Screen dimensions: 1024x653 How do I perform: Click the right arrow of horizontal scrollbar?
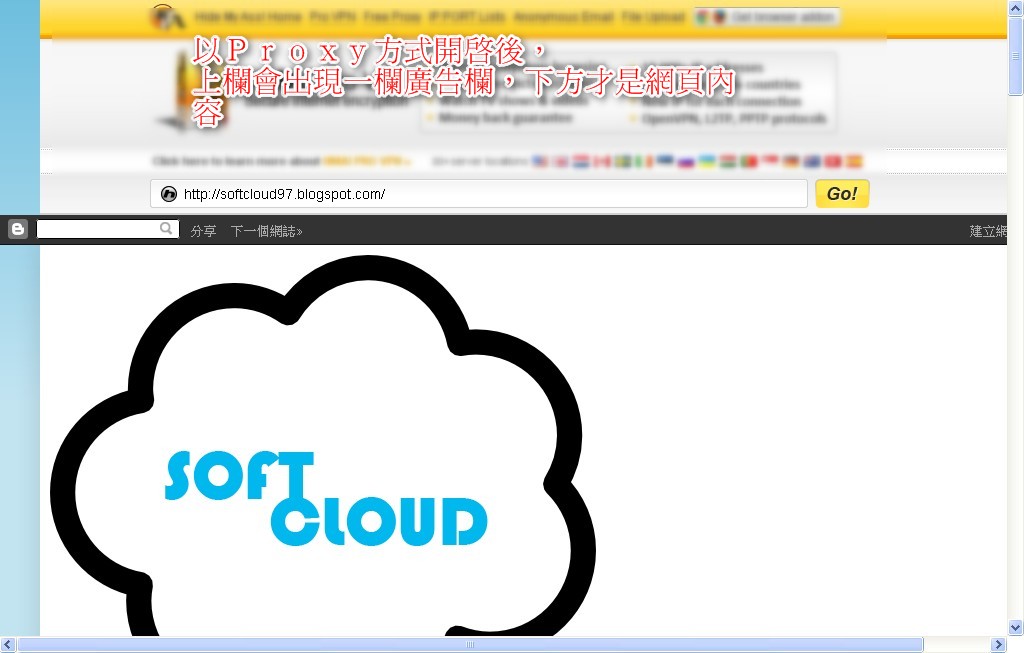pos(998,645)
